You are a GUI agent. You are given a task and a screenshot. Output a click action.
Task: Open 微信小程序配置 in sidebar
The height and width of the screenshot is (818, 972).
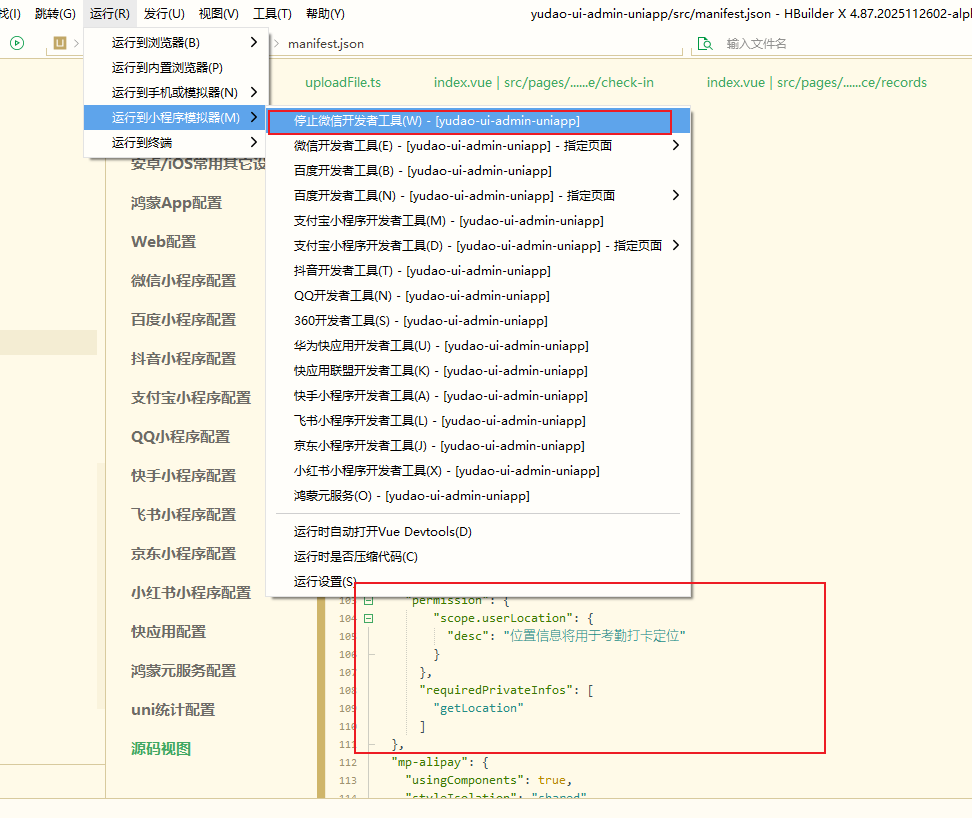point(183,281)
